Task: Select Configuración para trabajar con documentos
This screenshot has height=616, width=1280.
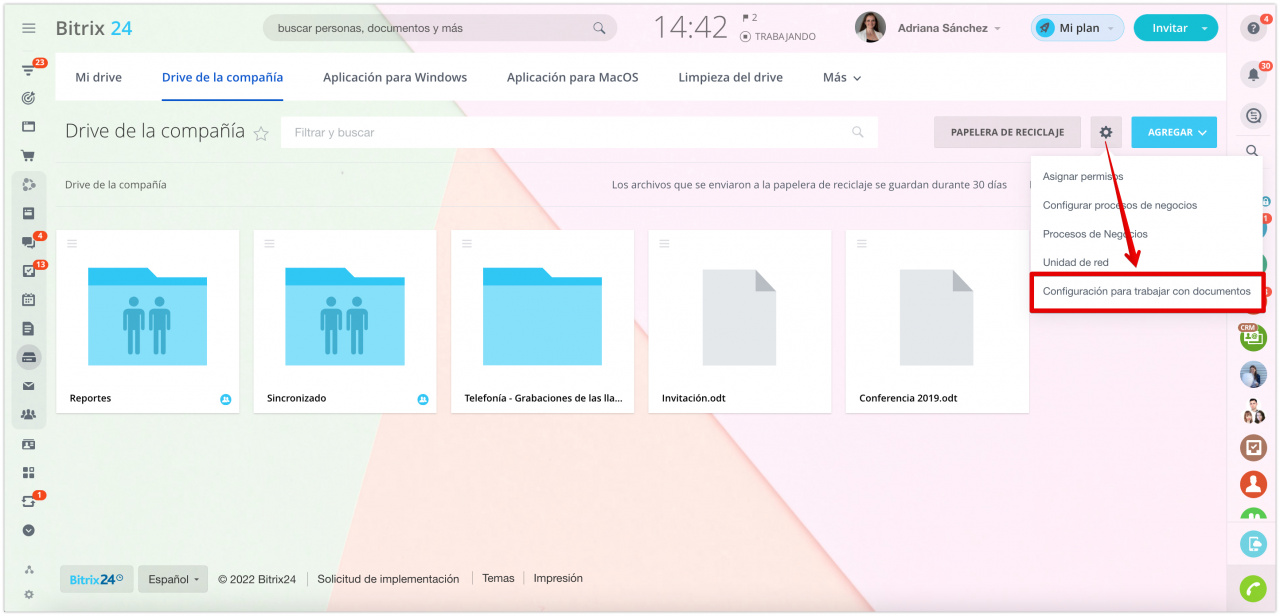Action: pyautogui.click(x=1147, y=292)
